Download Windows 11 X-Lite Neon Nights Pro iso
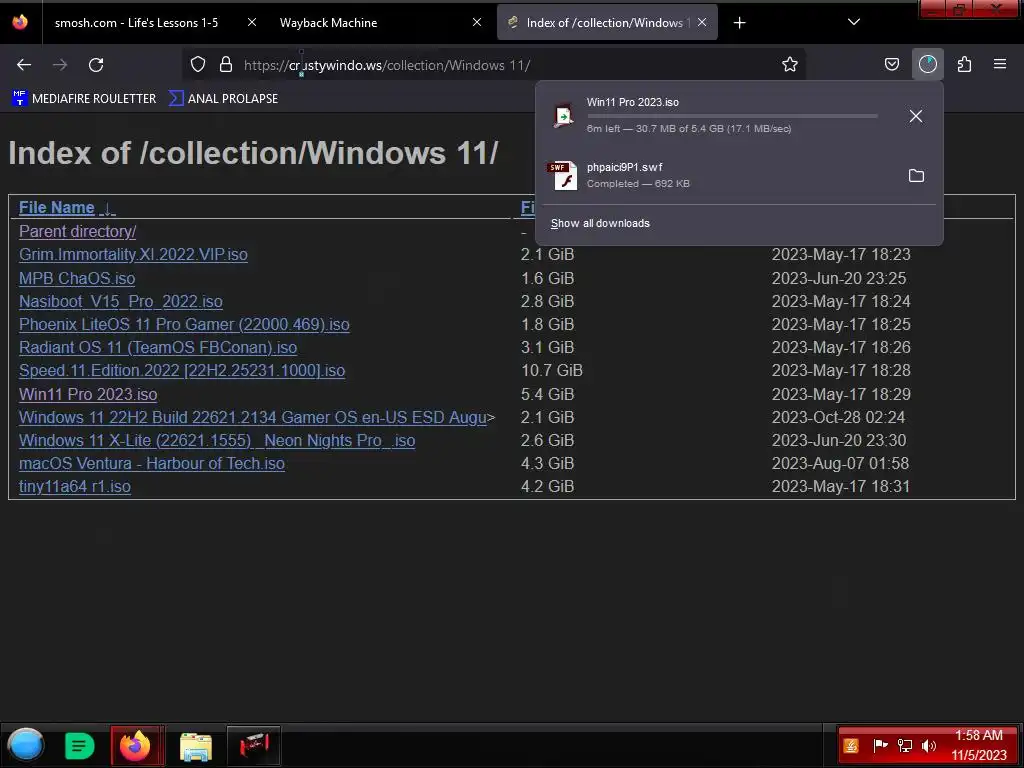 pyautogui.click(x=217, y=440)
